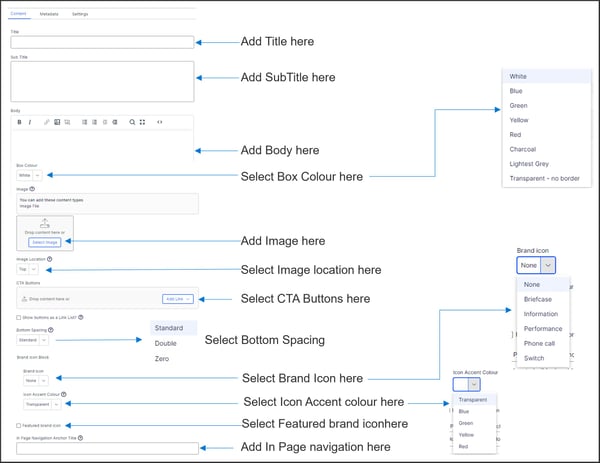Image resolution: width=600 pixels, height=463 pixels.
Task: Tick the Featured brand icon checkbox
Action: tap(19, 425)
